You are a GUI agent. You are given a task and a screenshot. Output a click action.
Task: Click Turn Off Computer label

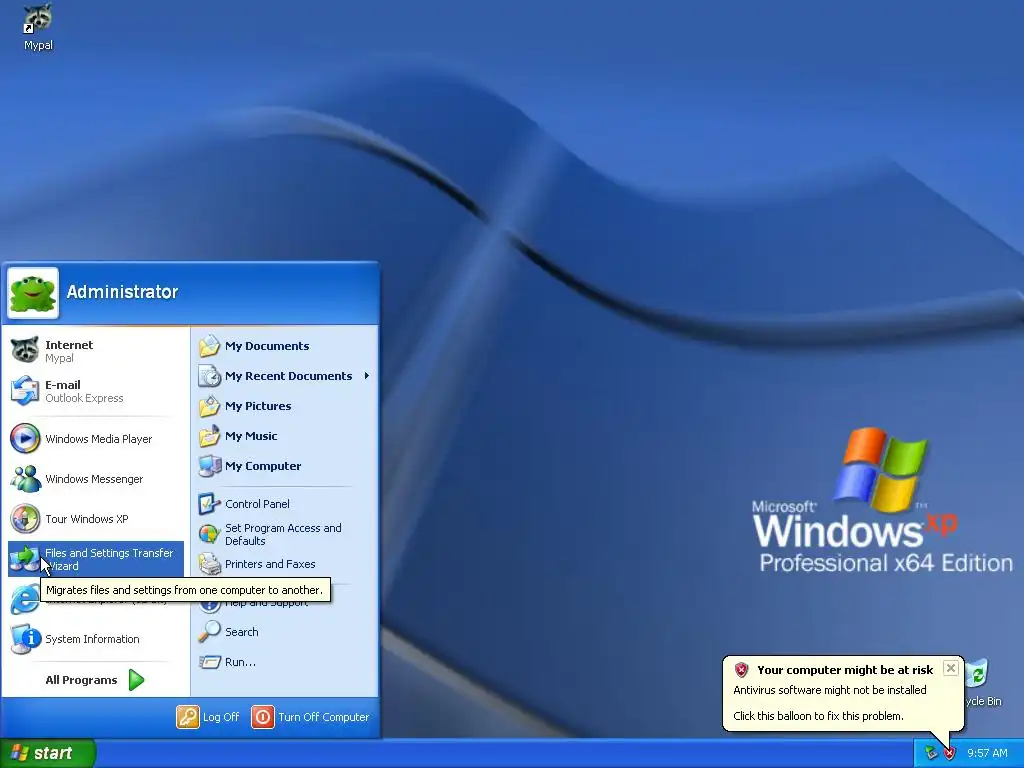click(323, 716)
